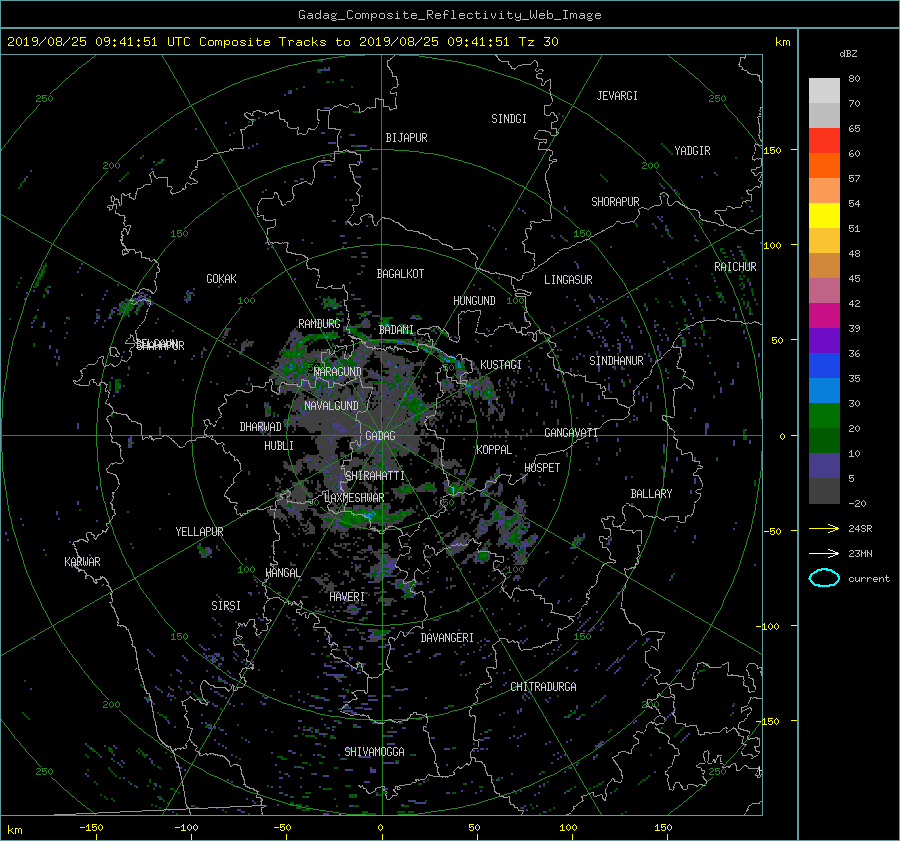
Task: Click the dBZ legend heading
Action: [848, 53]
